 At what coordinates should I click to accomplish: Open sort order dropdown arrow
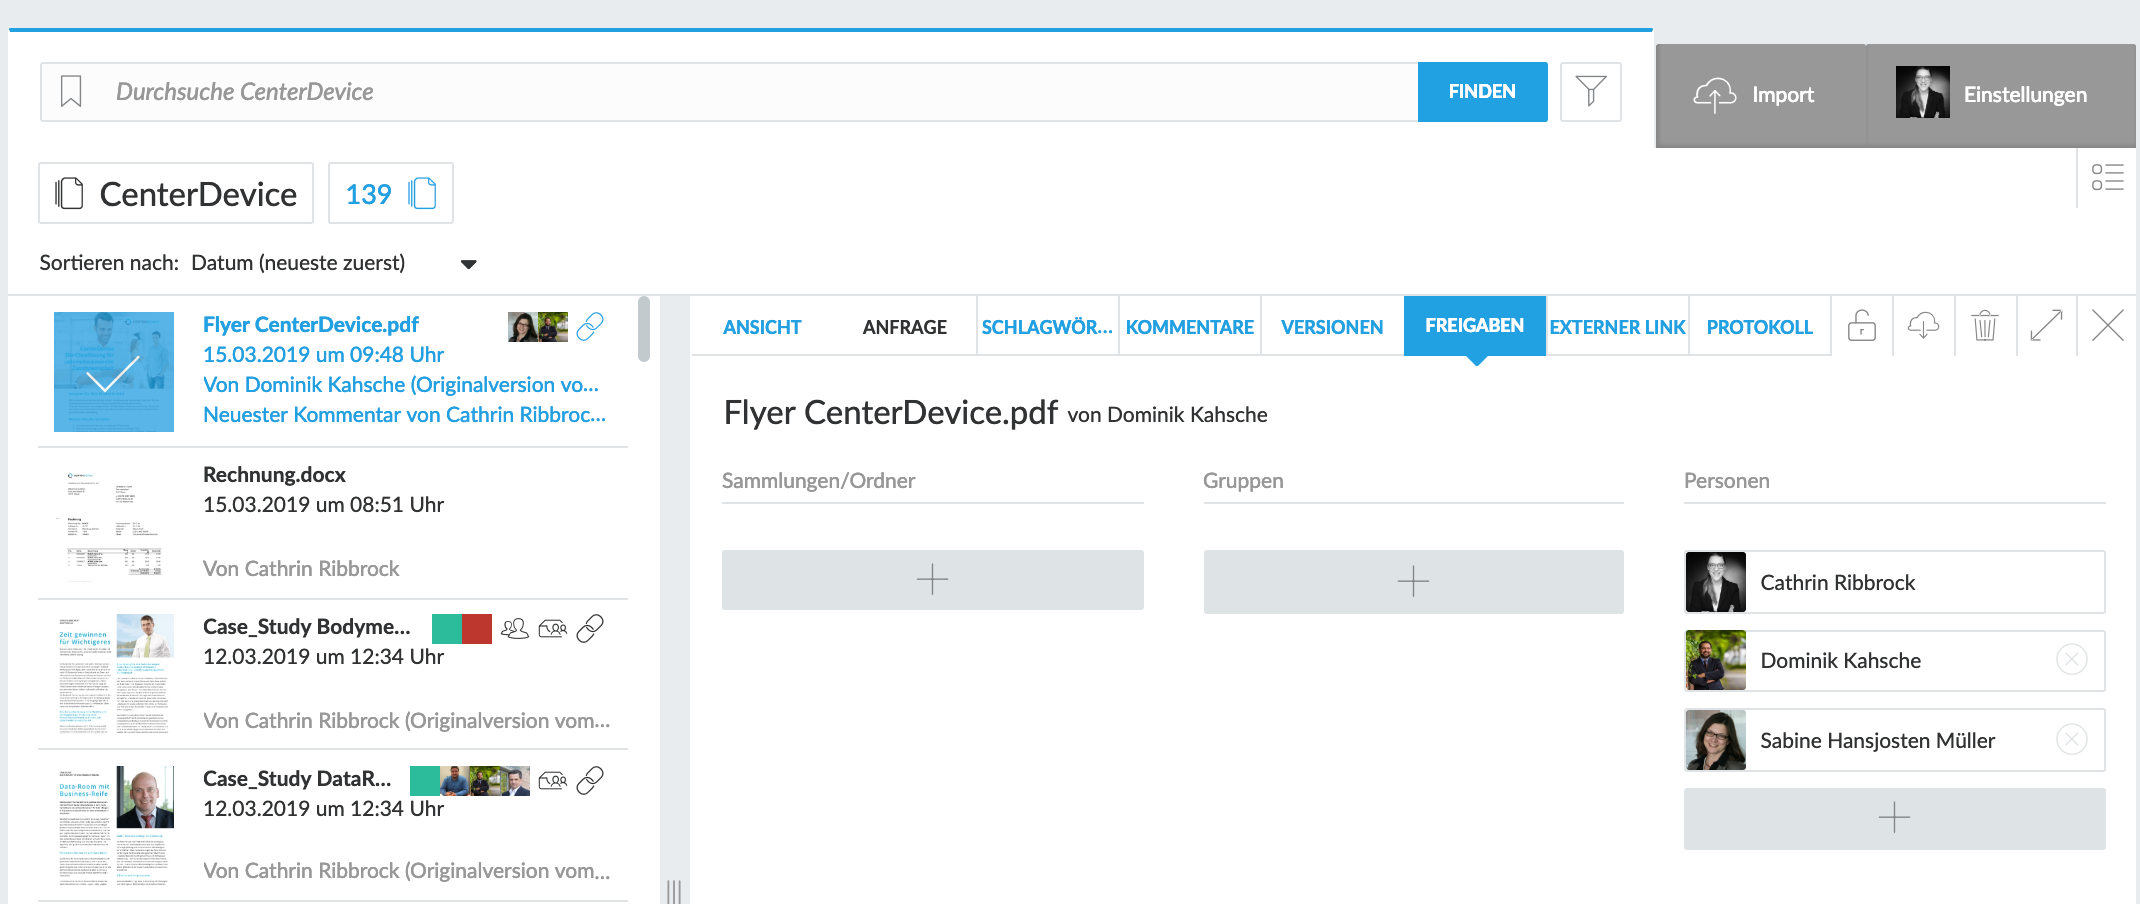point(468,264)
